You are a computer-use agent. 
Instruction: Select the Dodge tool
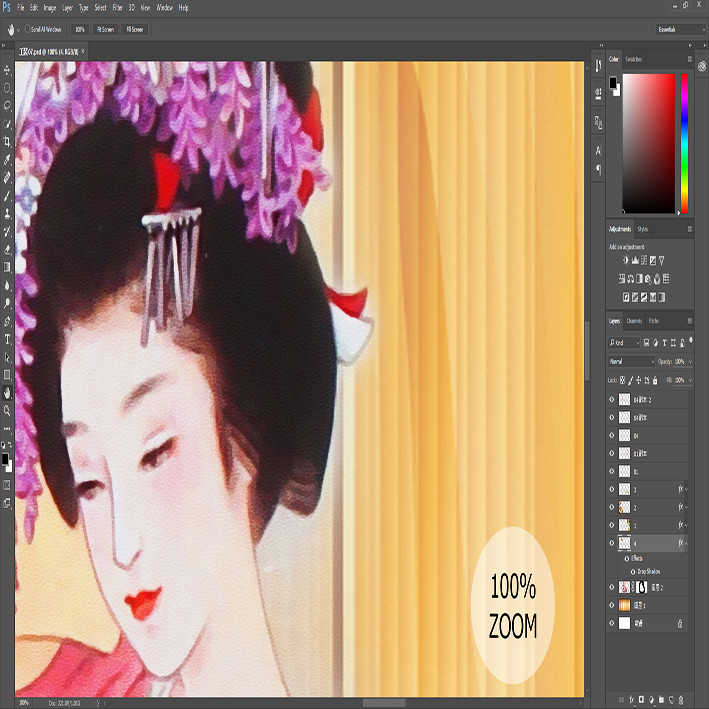point(7,303)
